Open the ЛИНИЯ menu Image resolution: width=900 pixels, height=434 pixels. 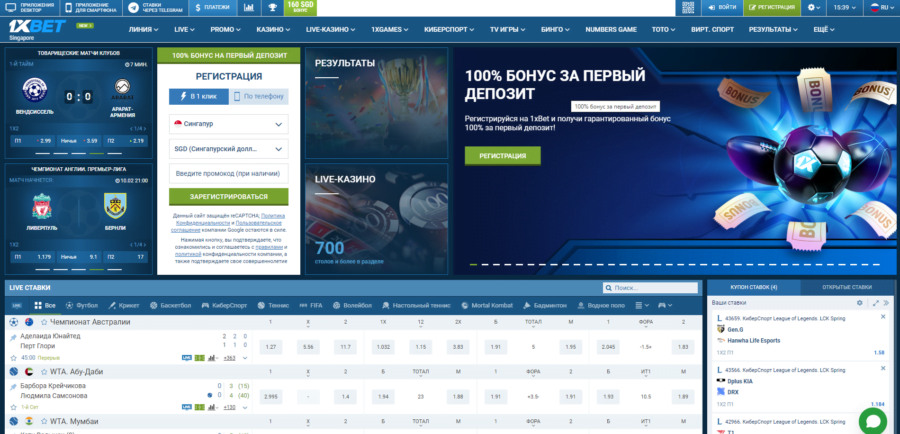tap(143, 29)
